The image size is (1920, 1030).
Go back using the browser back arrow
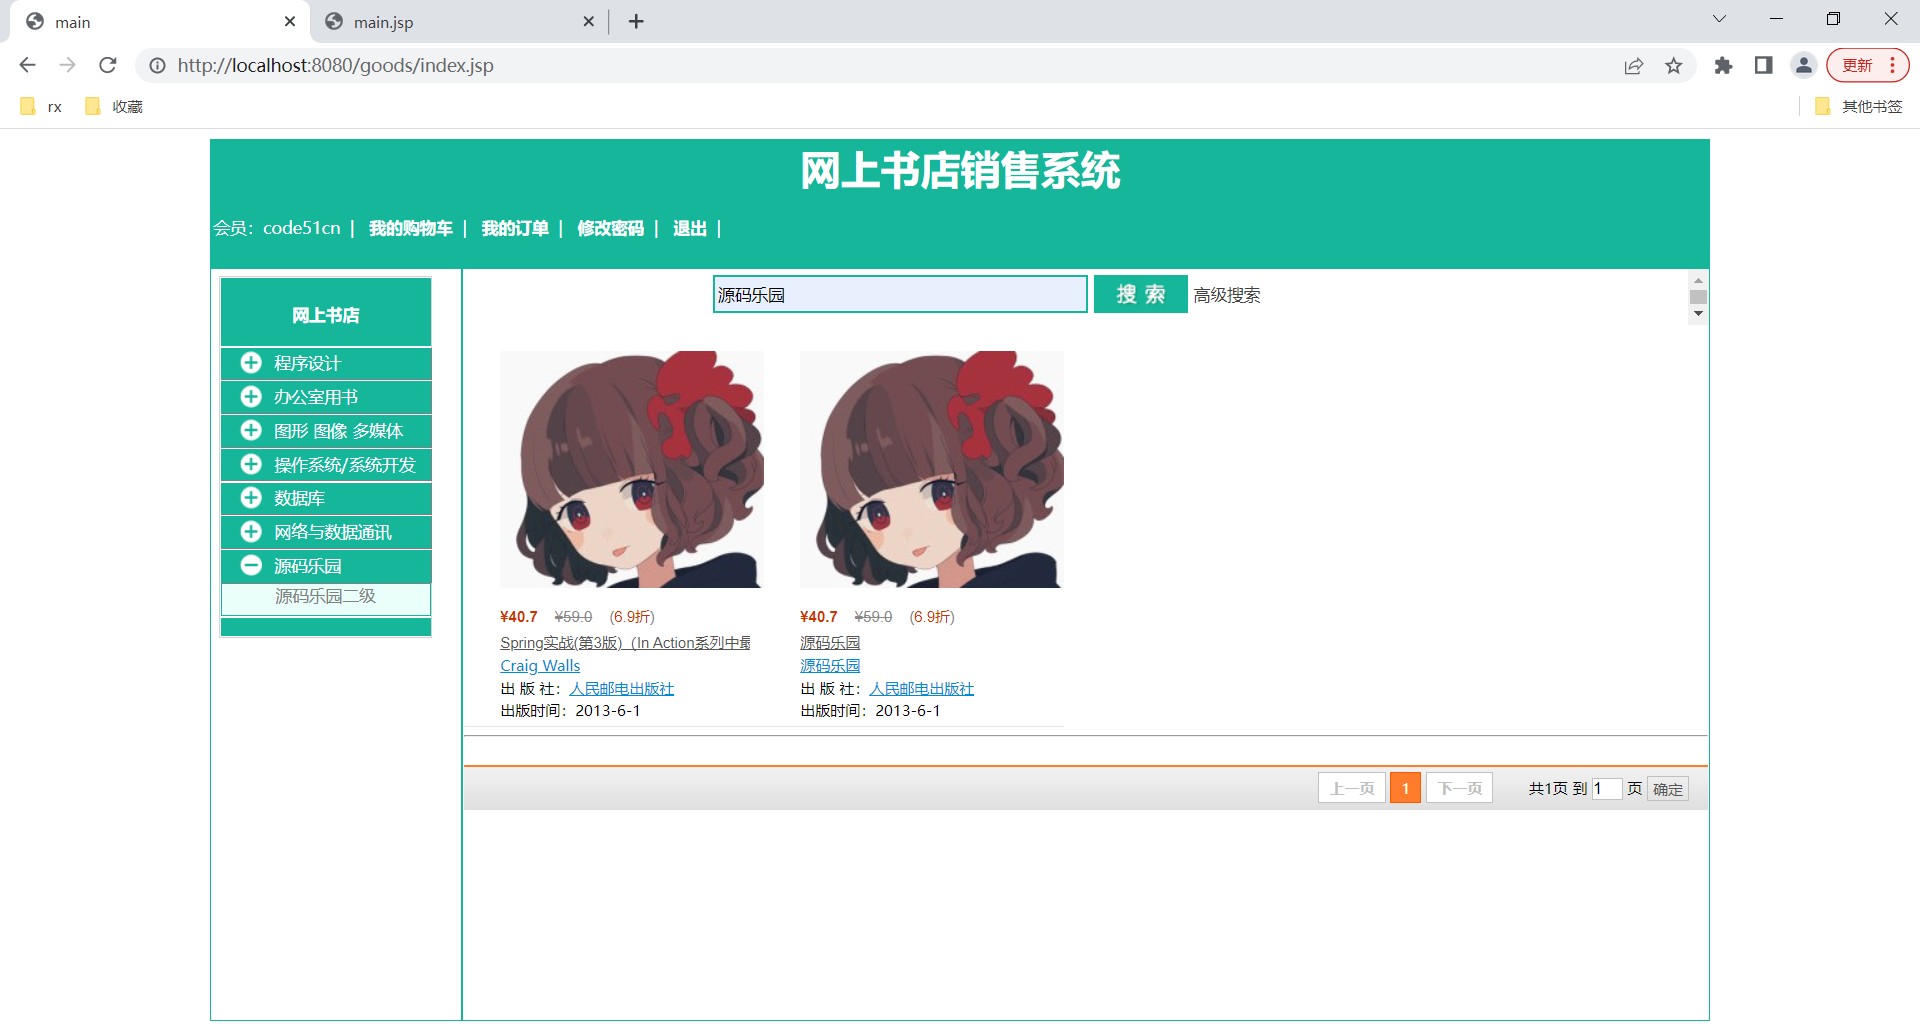pos(28,65)
